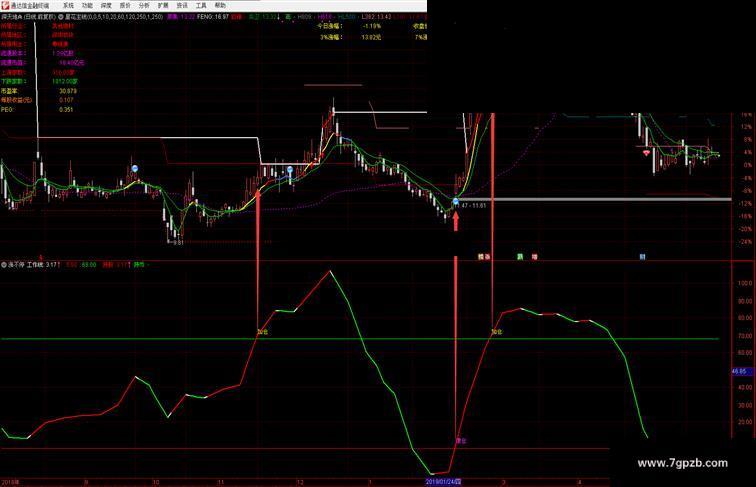
Task: Click the 建仓 label near the indicator bottom
Action: 461,440
